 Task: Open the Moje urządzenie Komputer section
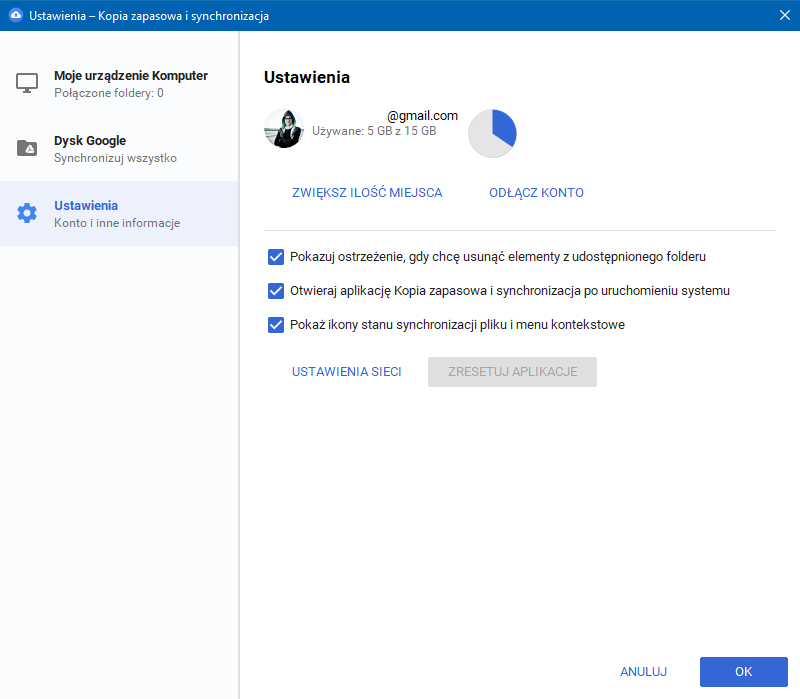[119, 84]
